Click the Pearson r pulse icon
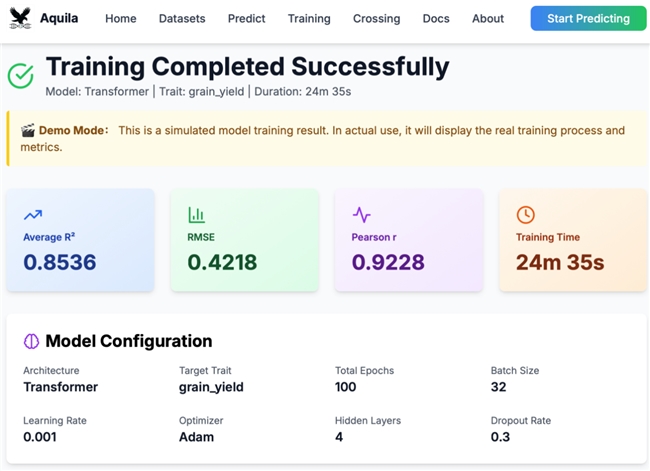This screenshot has height=471, width=650. [361, 215]
